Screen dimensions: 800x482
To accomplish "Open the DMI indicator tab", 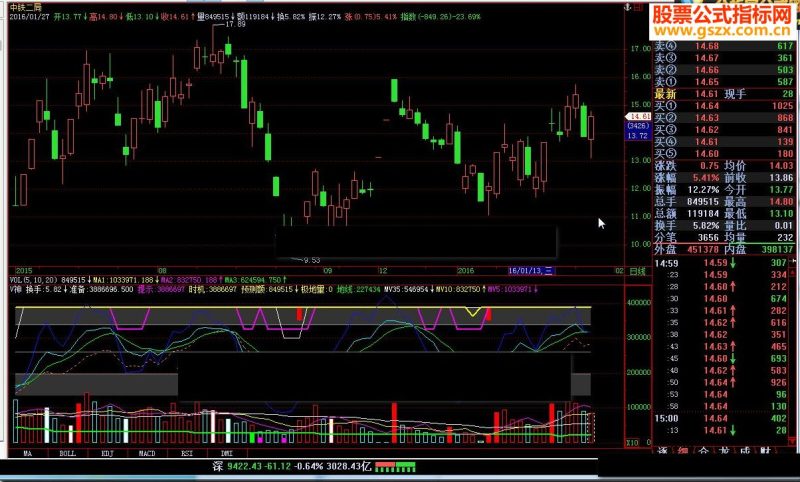I will pyautogui.click(x=227, y=453).
